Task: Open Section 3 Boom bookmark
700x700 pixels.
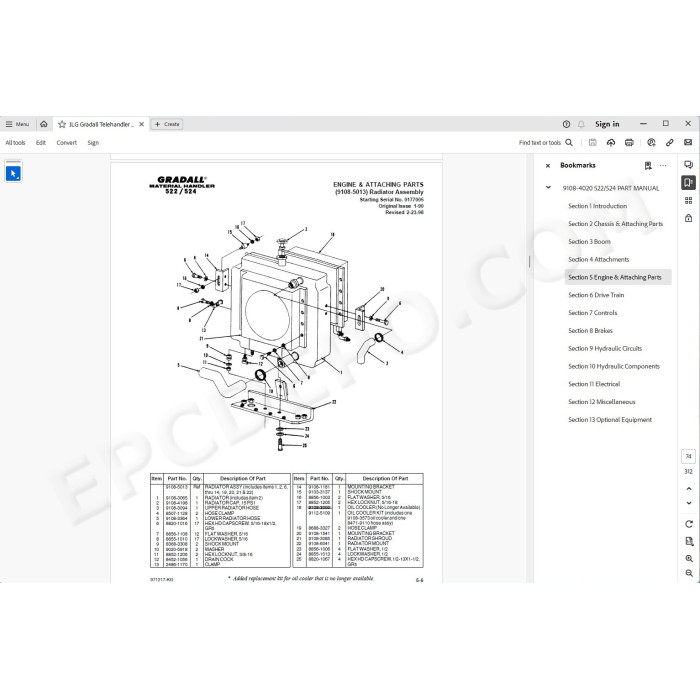Action: tap(589, 242)
